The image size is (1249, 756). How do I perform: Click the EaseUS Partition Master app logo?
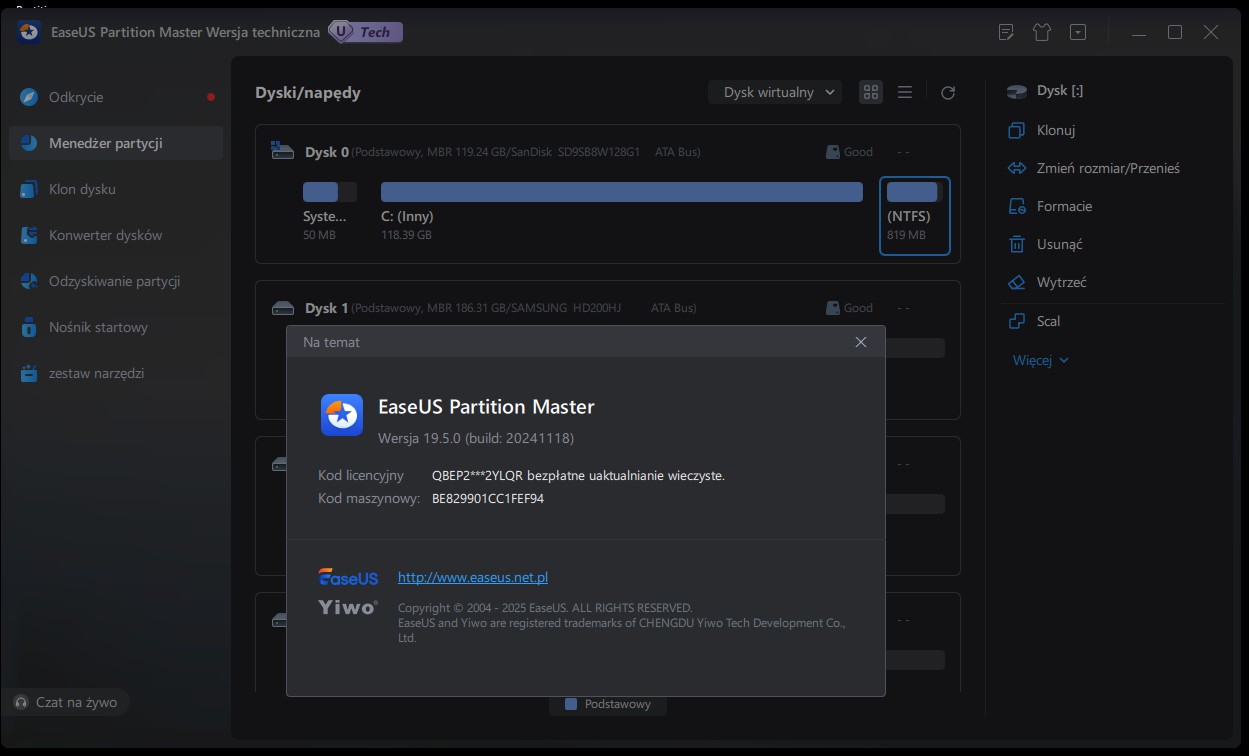click(342, 415)
